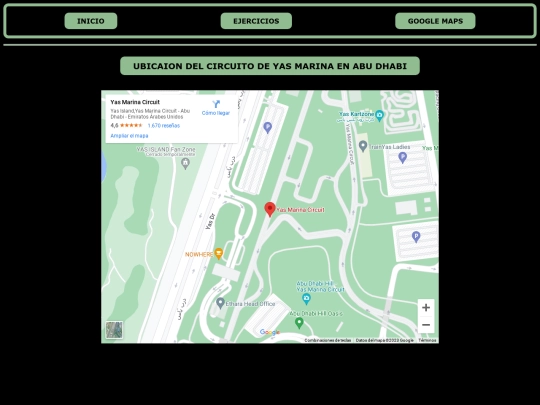Screen dimensions: 540x405
Task: Click the Google logo on map
Action: (270, 332)
